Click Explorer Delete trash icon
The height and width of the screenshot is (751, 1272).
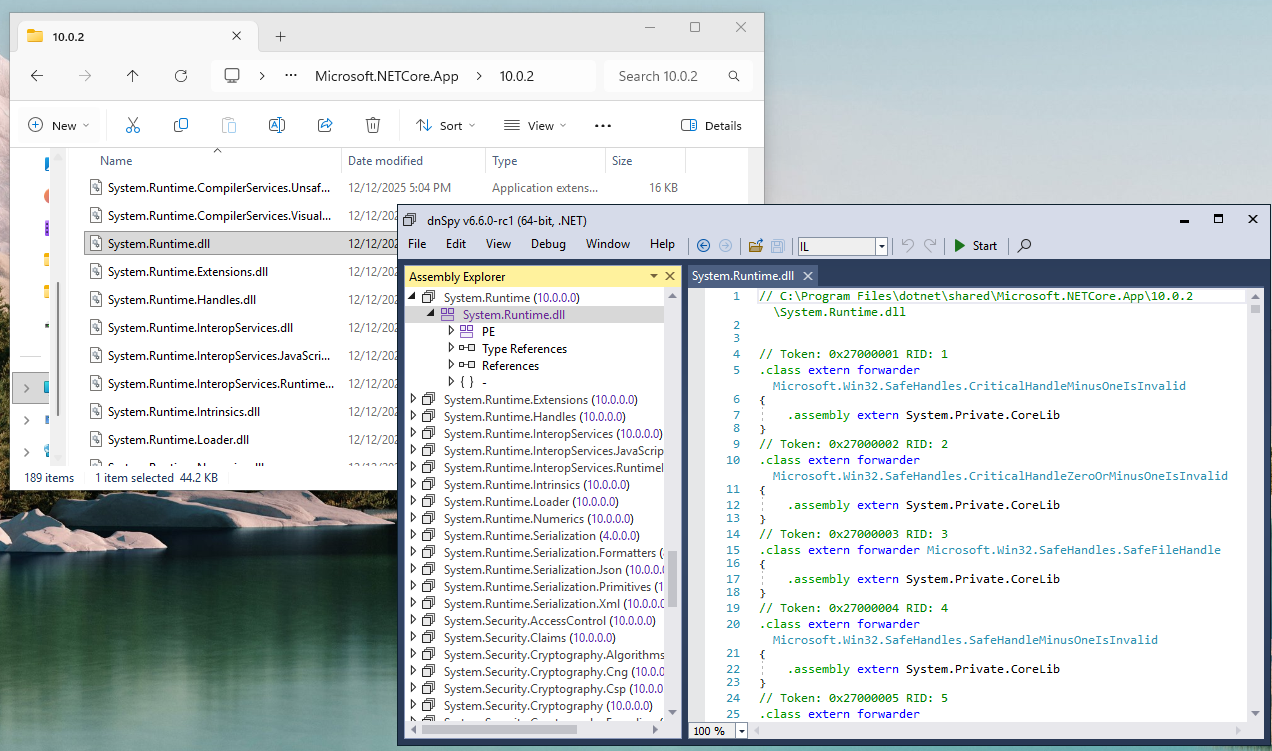point(373,125)
